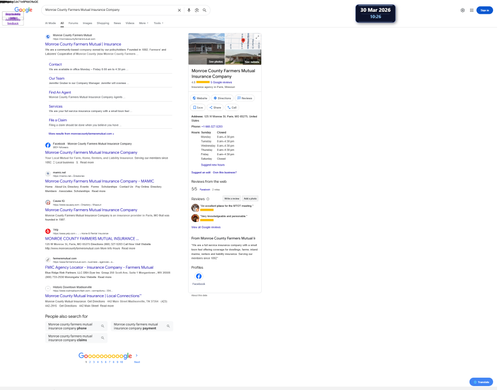Open the Our Team sitelink
This screenshot has height=390, width=500.
point(57,78)
